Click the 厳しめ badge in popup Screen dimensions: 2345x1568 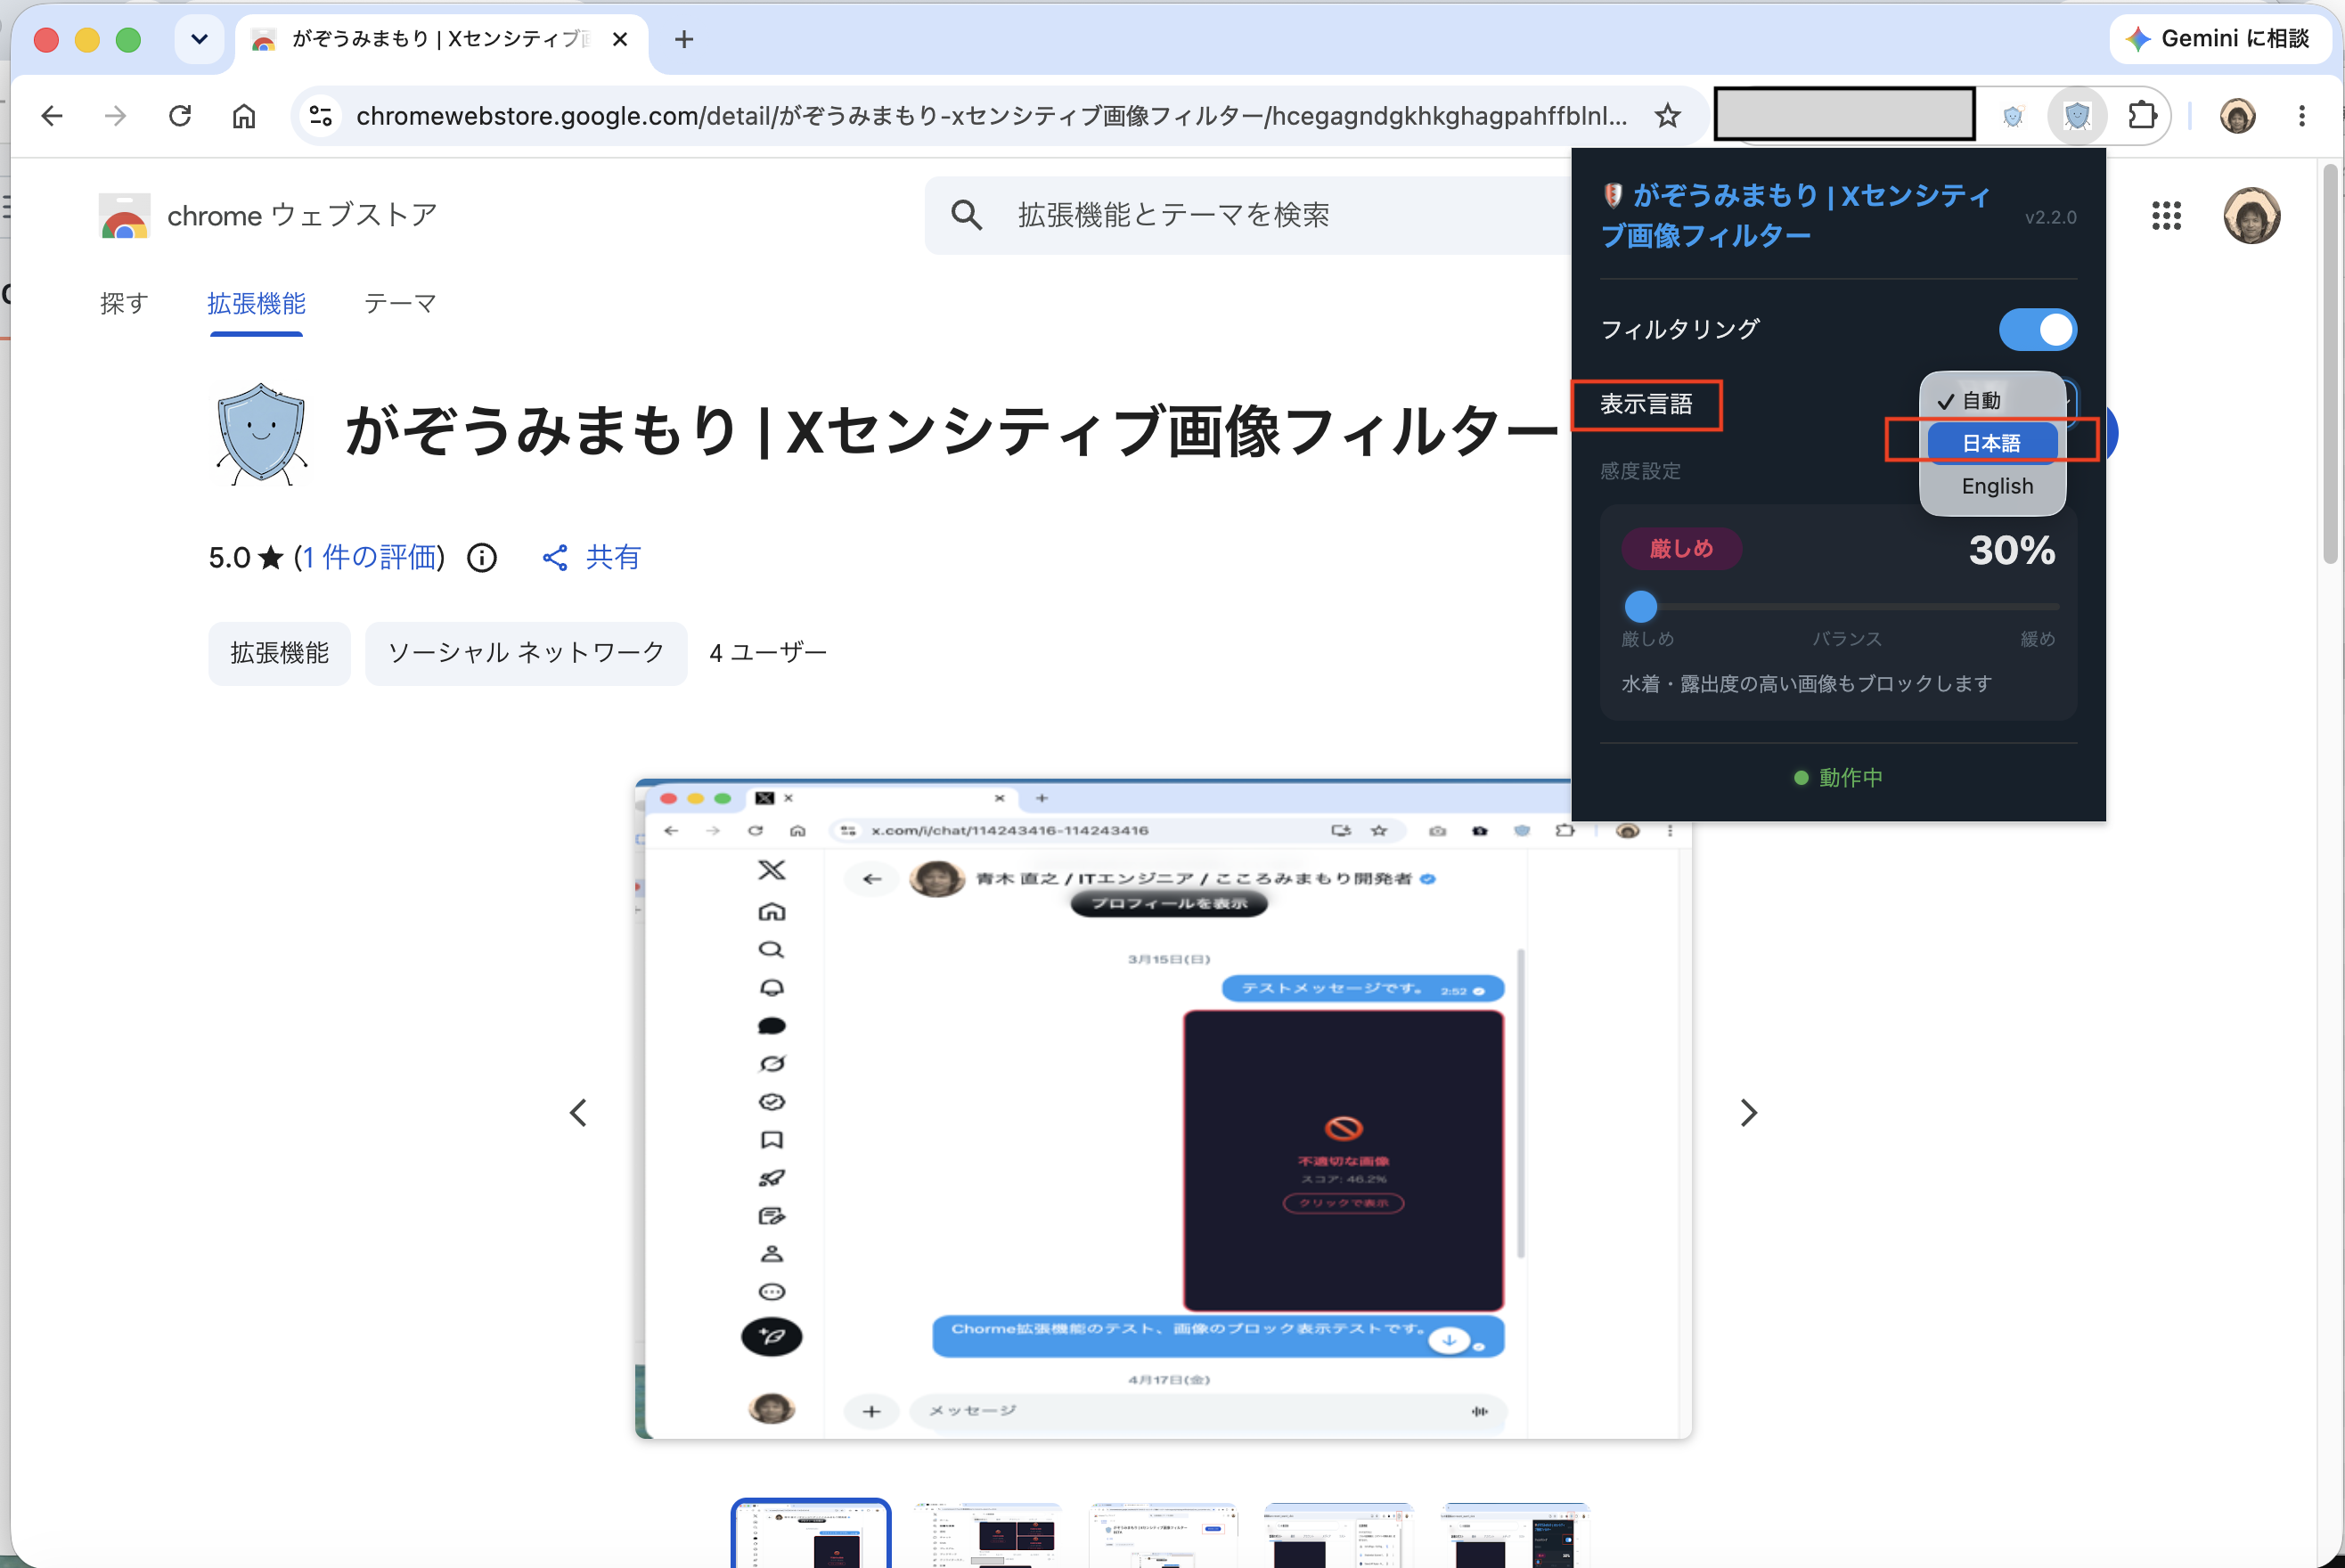(x=1681, y=549)
